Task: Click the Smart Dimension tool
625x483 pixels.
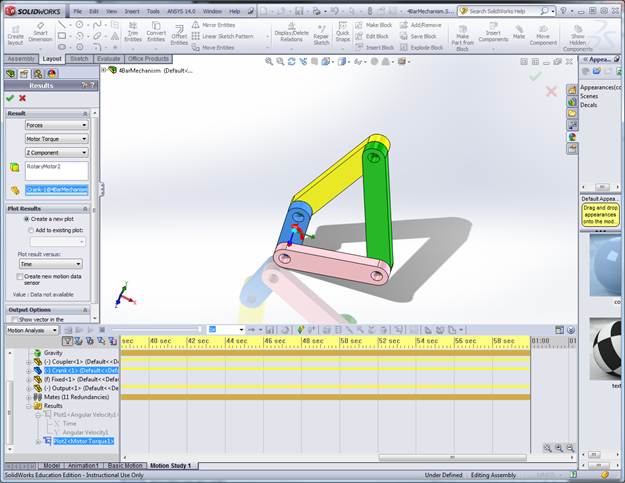Action: 40,33
